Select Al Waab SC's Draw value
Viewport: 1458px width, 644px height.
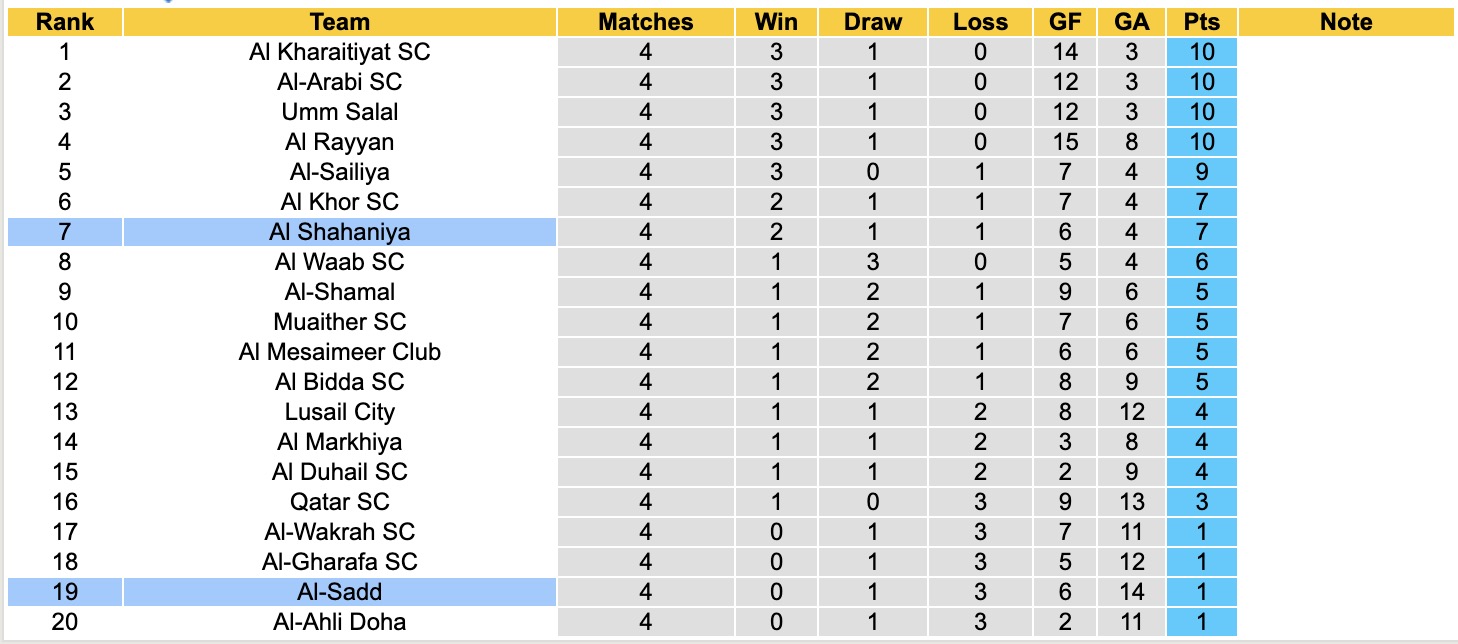point(872,262)
